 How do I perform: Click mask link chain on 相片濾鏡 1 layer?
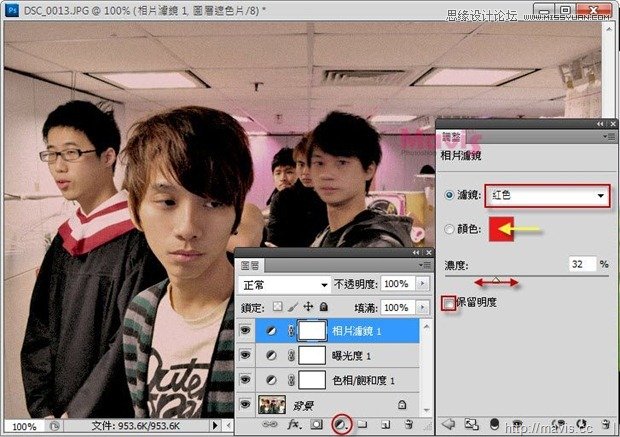tap(291, 331)
